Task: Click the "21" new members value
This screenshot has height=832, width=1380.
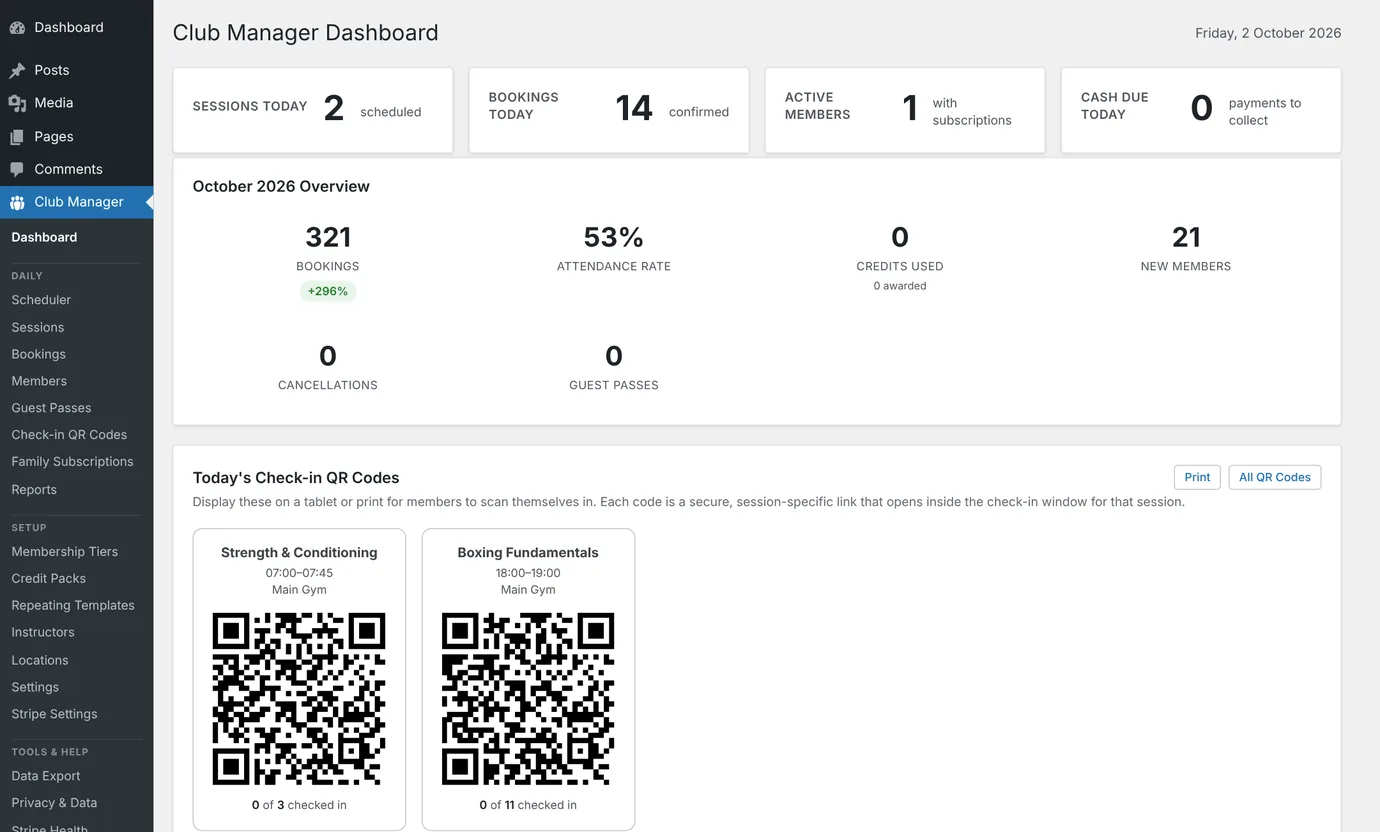Action: (x=1186, y=238)
